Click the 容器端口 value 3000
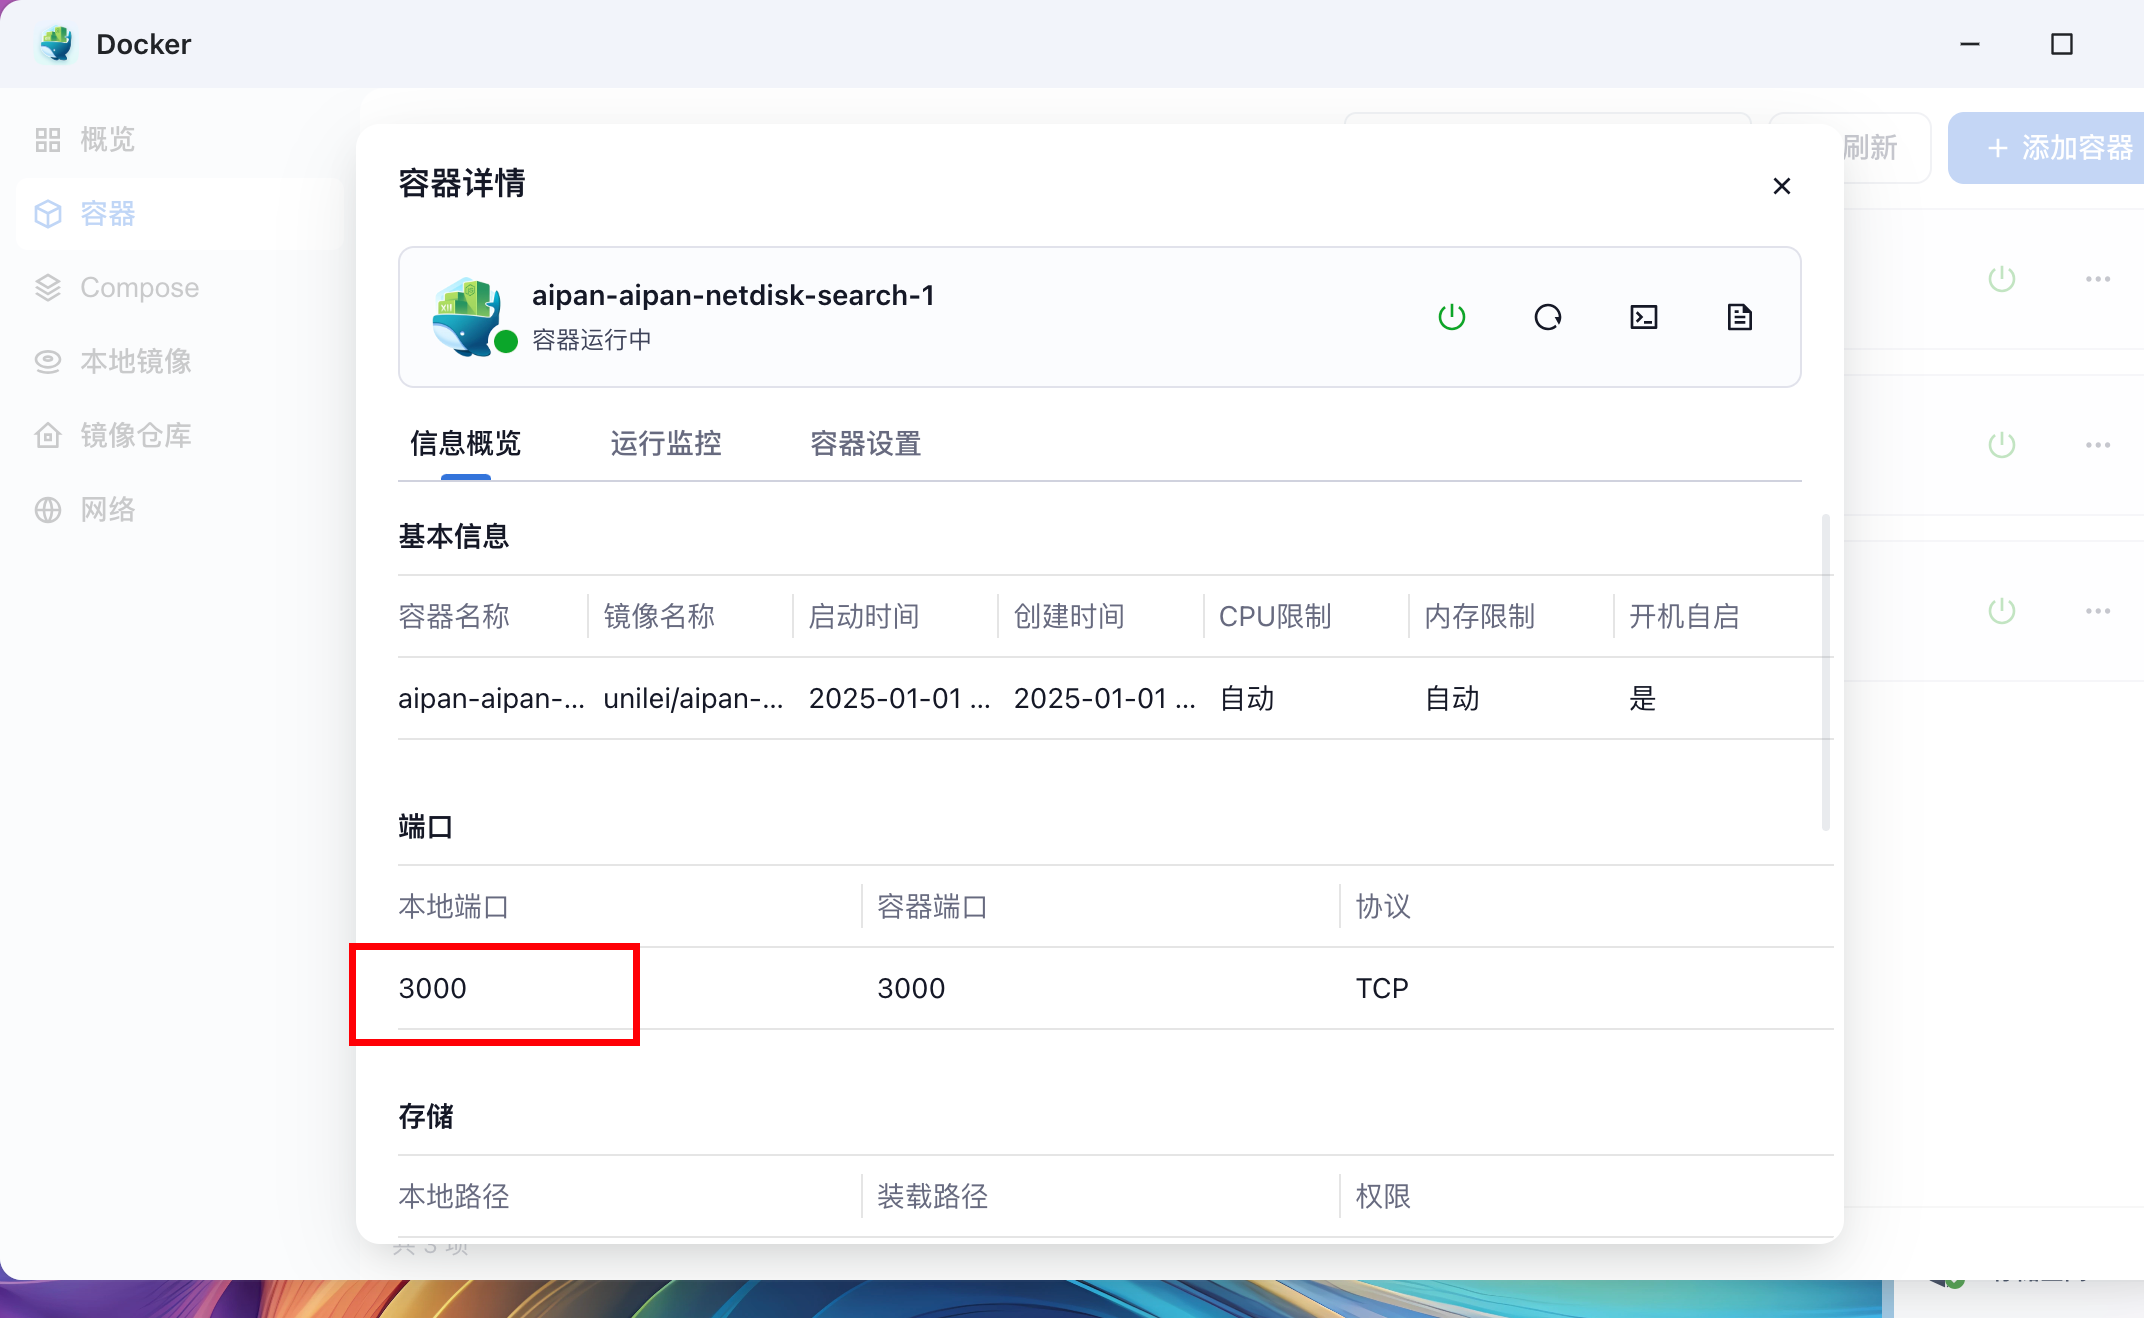The image size is (2144, 1318). click(911, 988)
